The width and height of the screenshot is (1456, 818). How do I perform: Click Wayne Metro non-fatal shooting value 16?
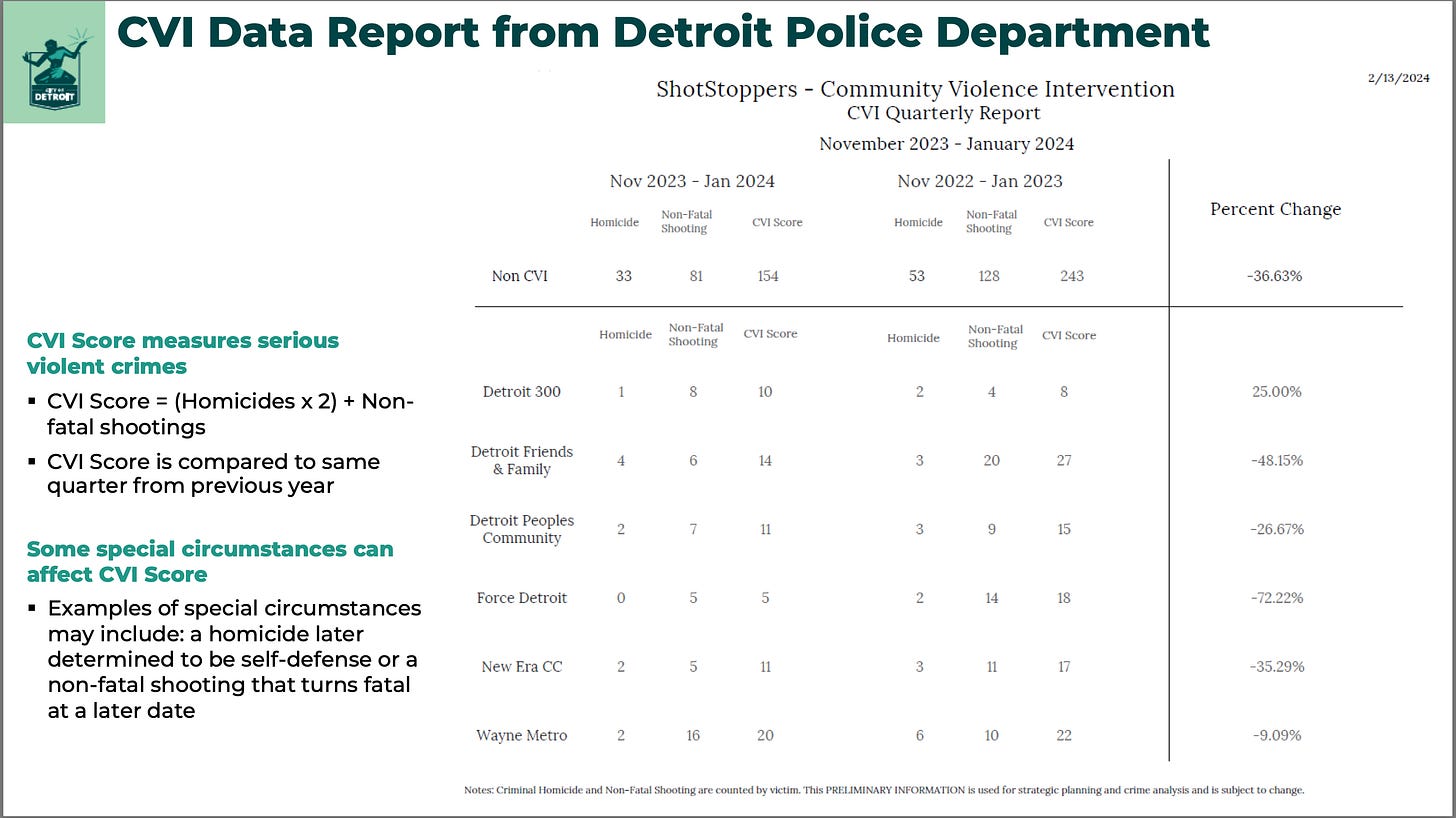[693, 736]
